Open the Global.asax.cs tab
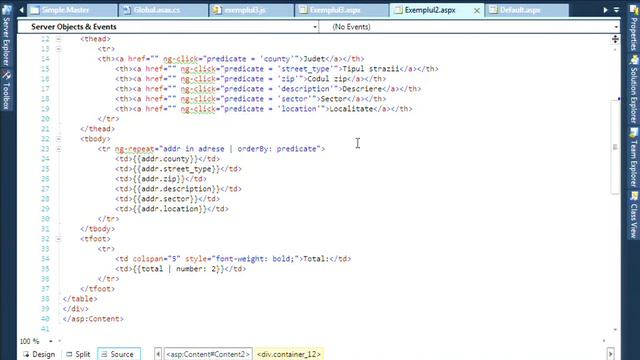The image size is (640, 360). coord(163,10)
